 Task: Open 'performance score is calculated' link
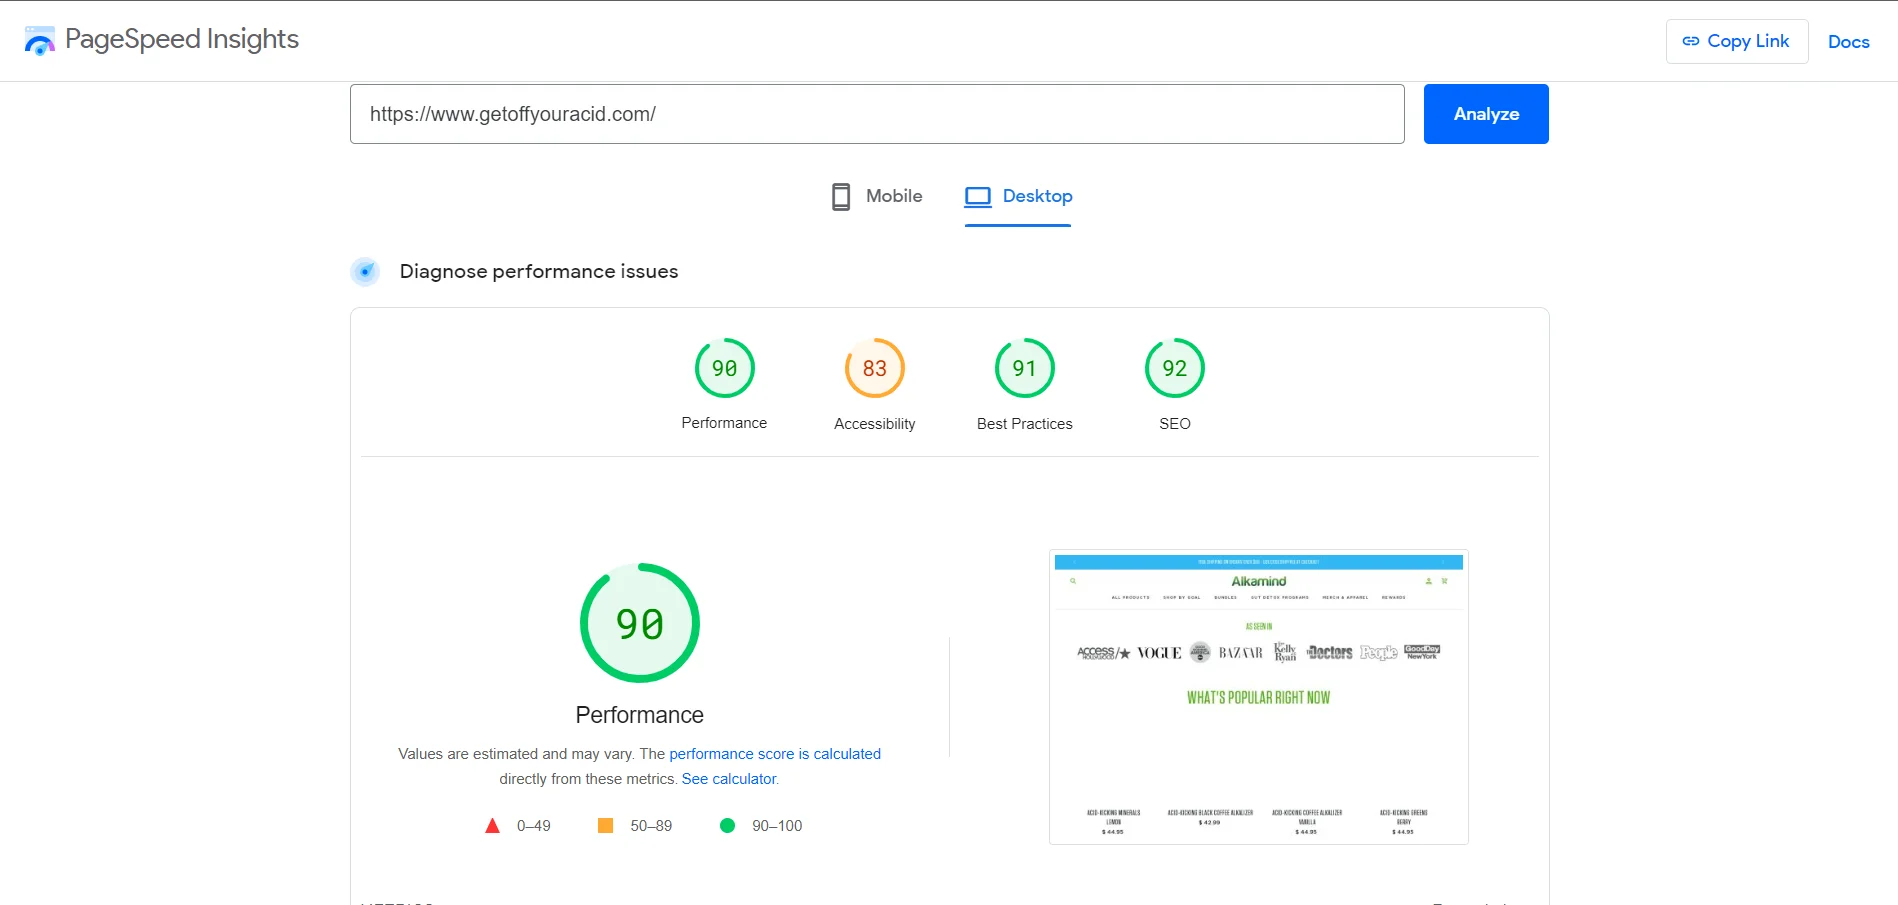[775, 754]
